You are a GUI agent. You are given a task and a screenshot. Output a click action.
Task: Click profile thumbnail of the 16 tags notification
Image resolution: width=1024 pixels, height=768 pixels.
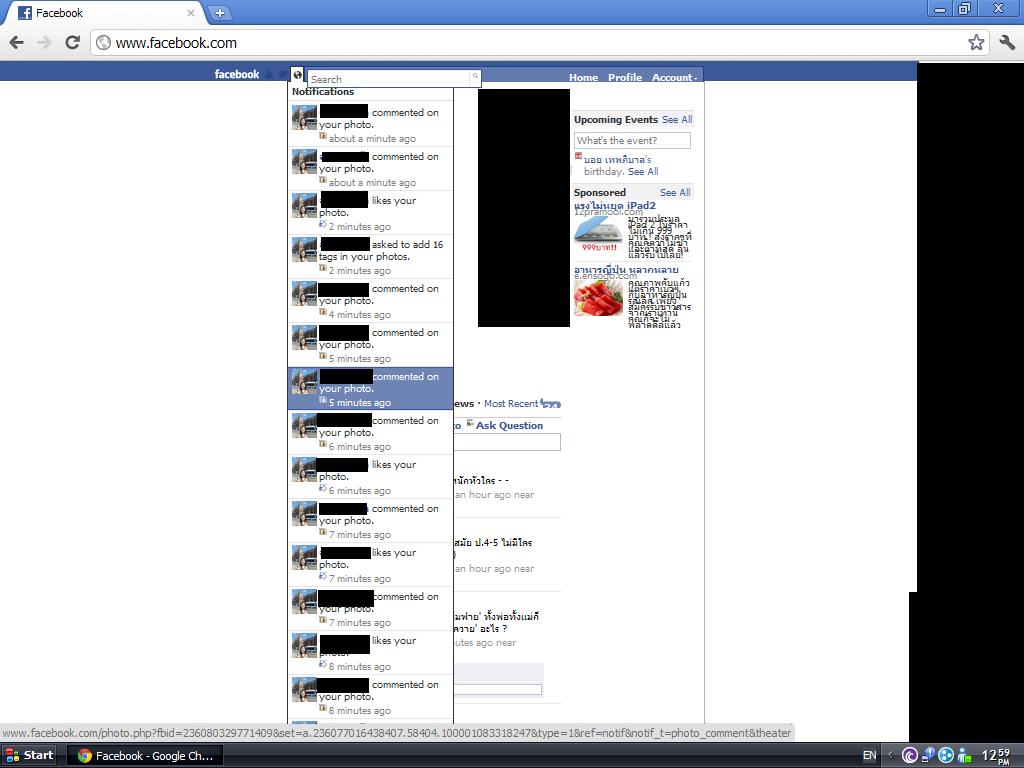pos(304,249)
